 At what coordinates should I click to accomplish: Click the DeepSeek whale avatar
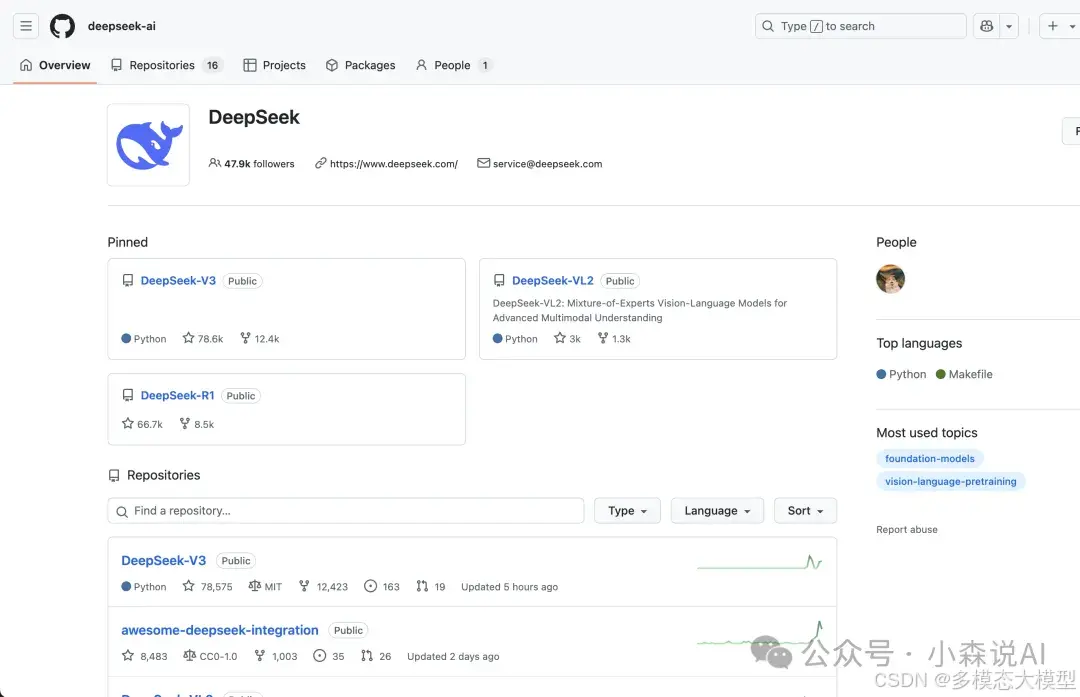click(148, 145)
